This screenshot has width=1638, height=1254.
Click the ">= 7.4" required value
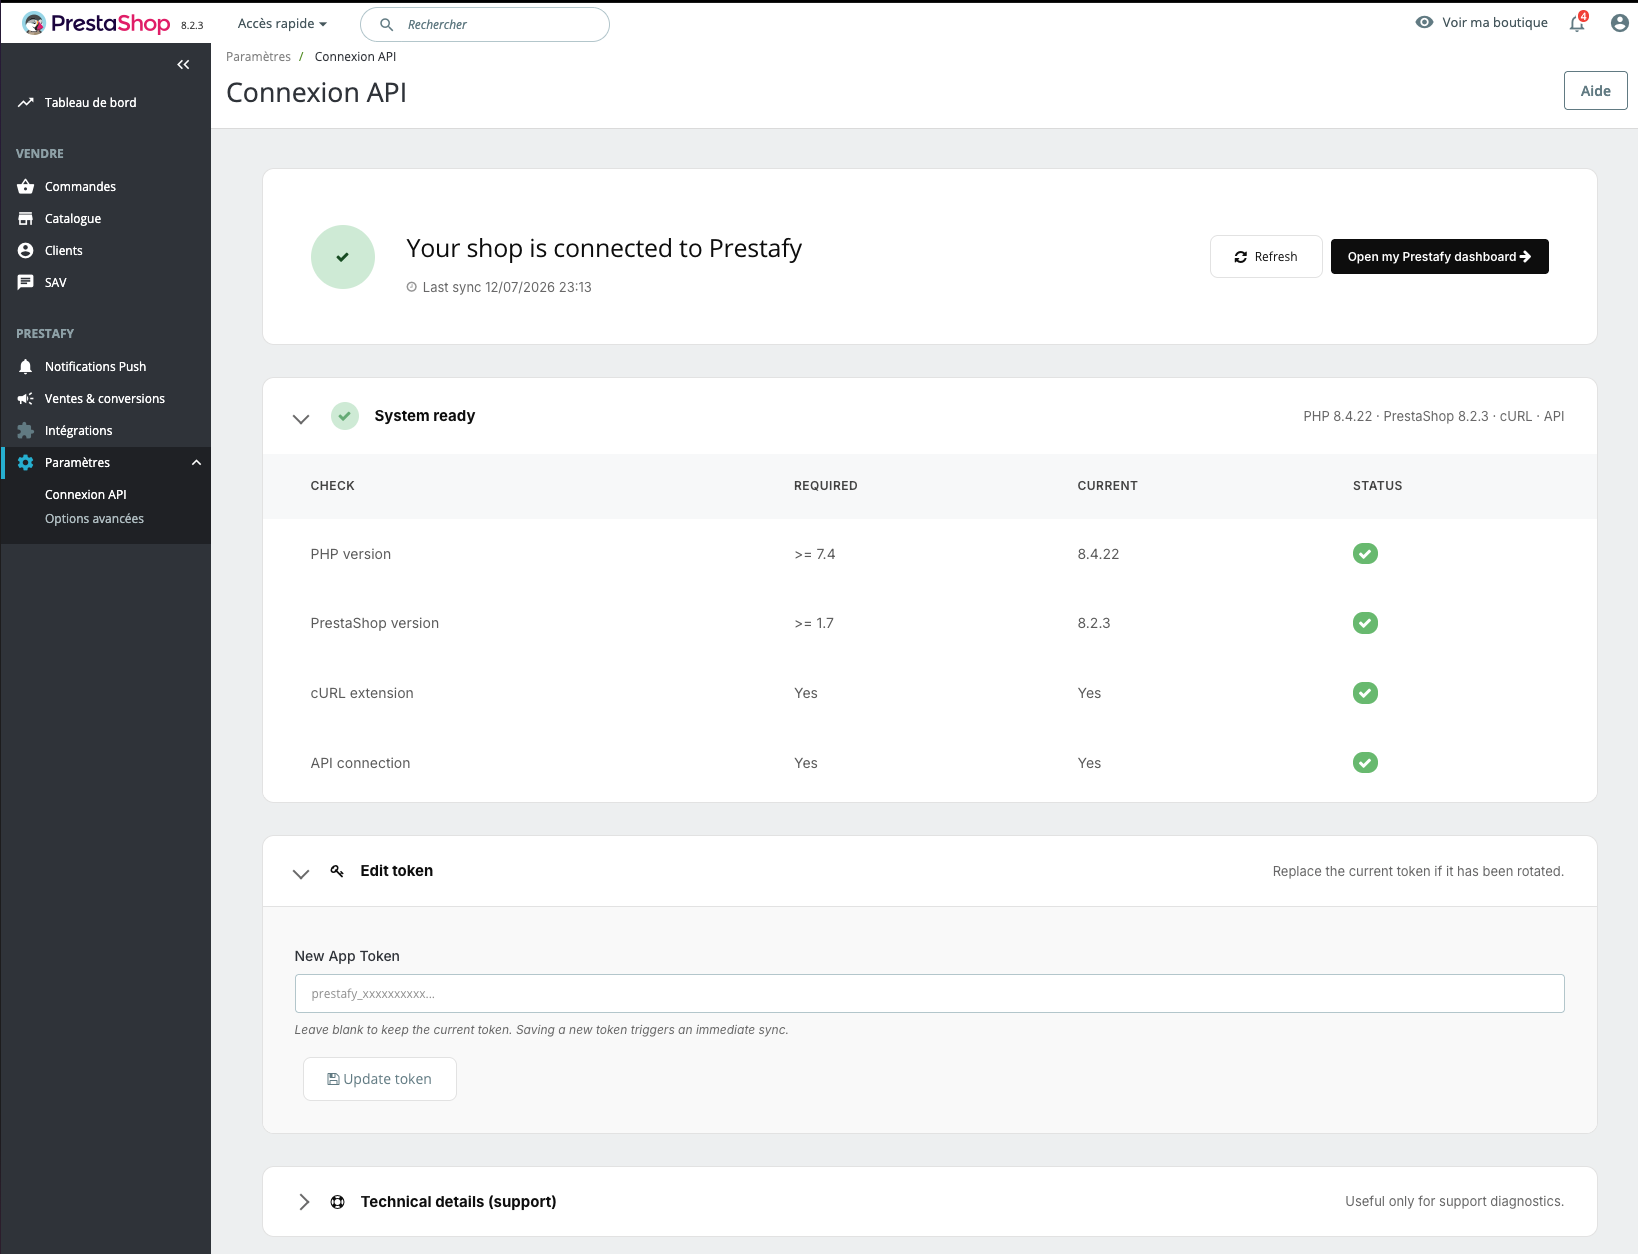click(814, 554)
